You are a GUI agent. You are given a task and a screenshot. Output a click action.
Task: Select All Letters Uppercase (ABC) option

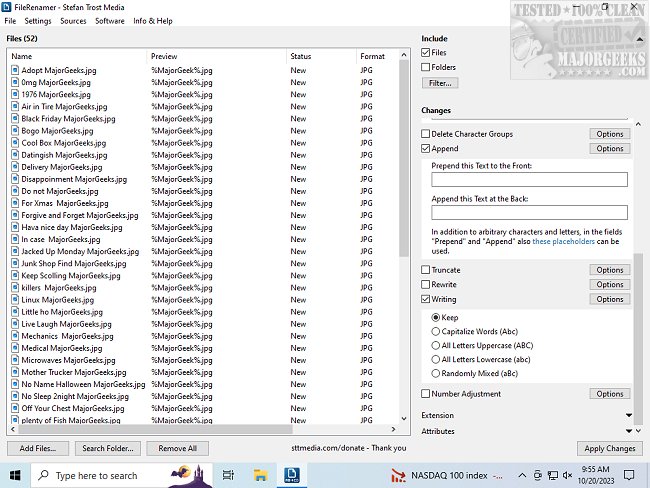[435, 345]
